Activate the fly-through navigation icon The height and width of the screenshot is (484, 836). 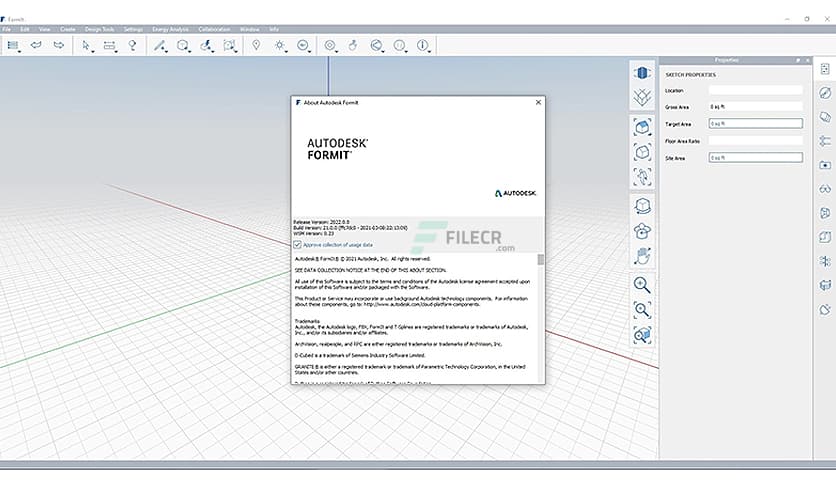[x=642, y=177]
